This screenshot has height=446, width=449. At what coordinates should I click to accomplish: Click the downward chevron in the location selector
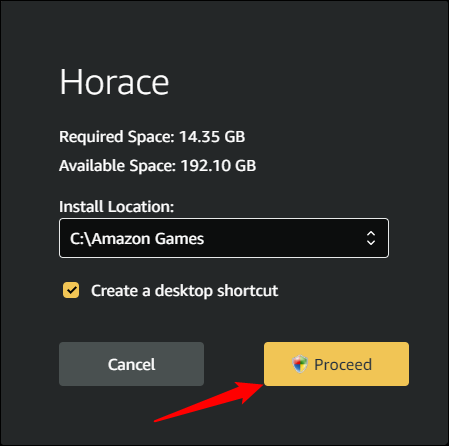371,243
